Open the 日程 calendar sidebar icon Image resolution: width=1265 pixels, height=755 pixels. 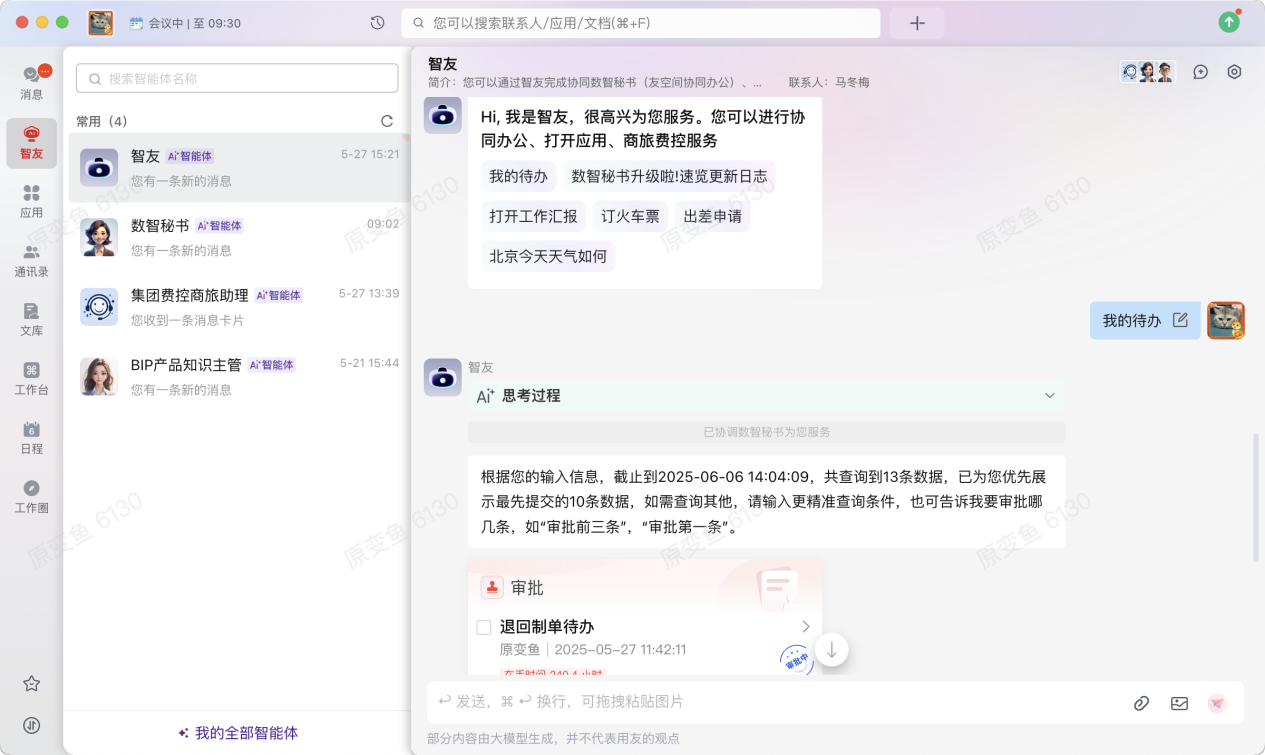click(32, 437)
